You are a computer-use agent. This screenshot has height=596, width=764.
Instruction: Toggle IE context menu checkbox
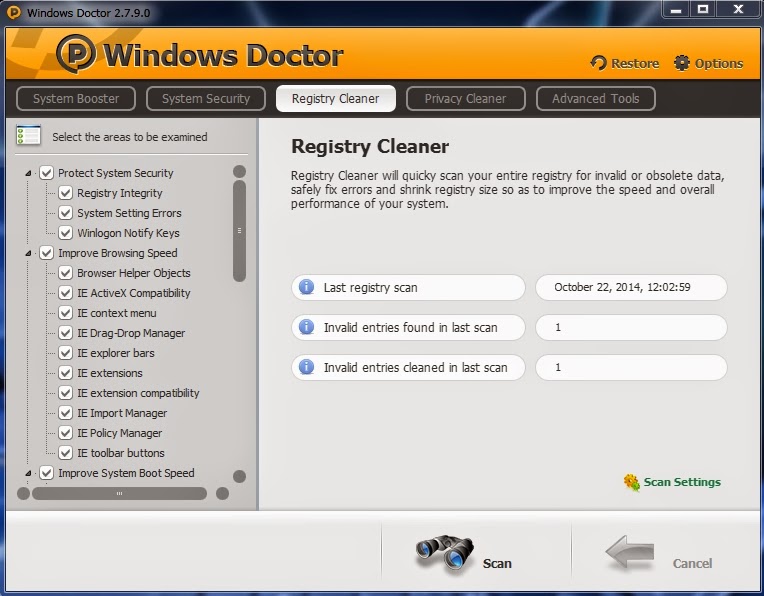[66, 312]
